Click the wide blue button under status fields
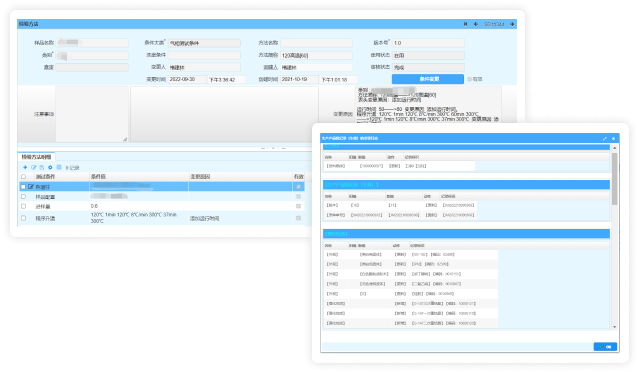 point(428,79)
